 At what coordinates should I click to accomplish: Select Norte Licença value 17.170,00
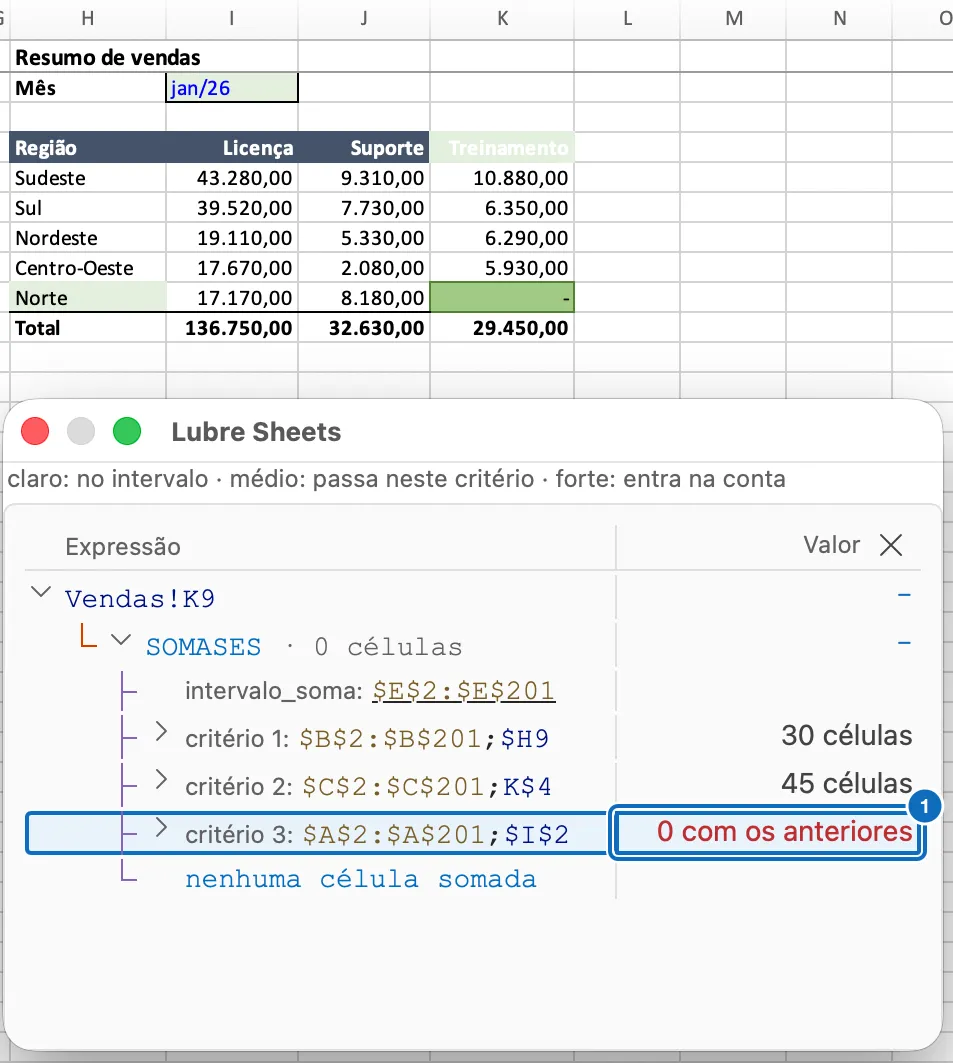pyautogui.click(x=232, y=298)
